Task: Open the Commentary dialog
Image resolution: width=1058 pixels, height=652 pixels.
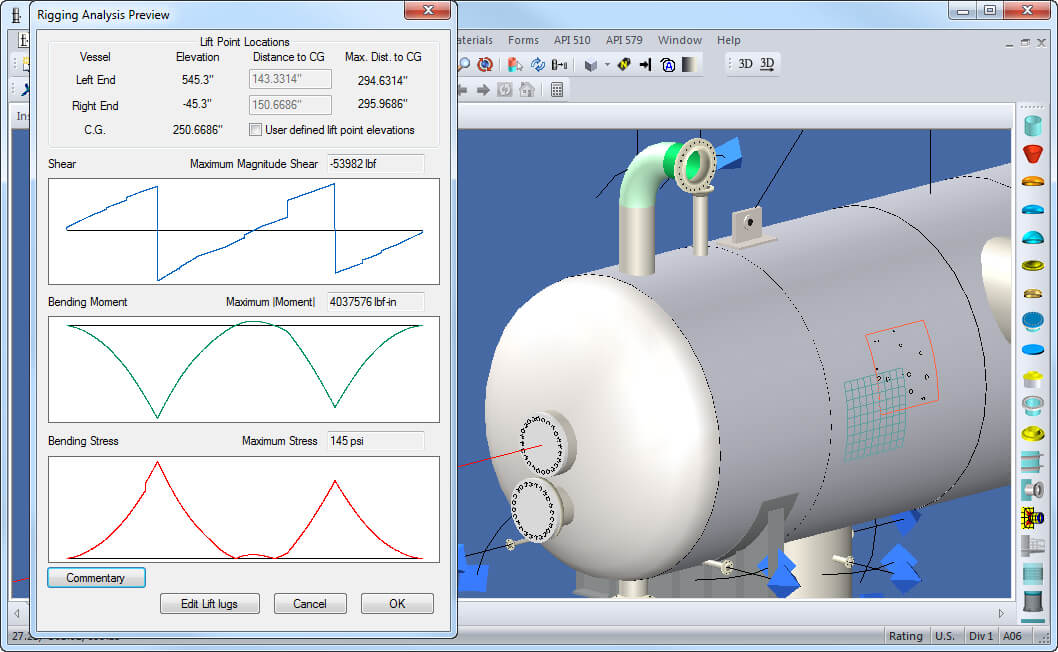Action: click(96, 577)
